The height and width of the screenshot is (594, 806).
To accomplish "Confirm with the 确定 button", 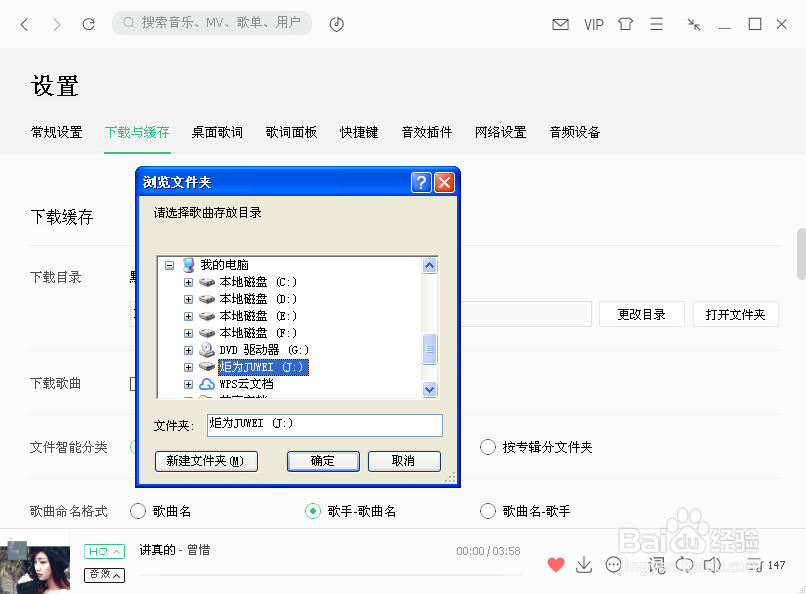I will (323, 461).
